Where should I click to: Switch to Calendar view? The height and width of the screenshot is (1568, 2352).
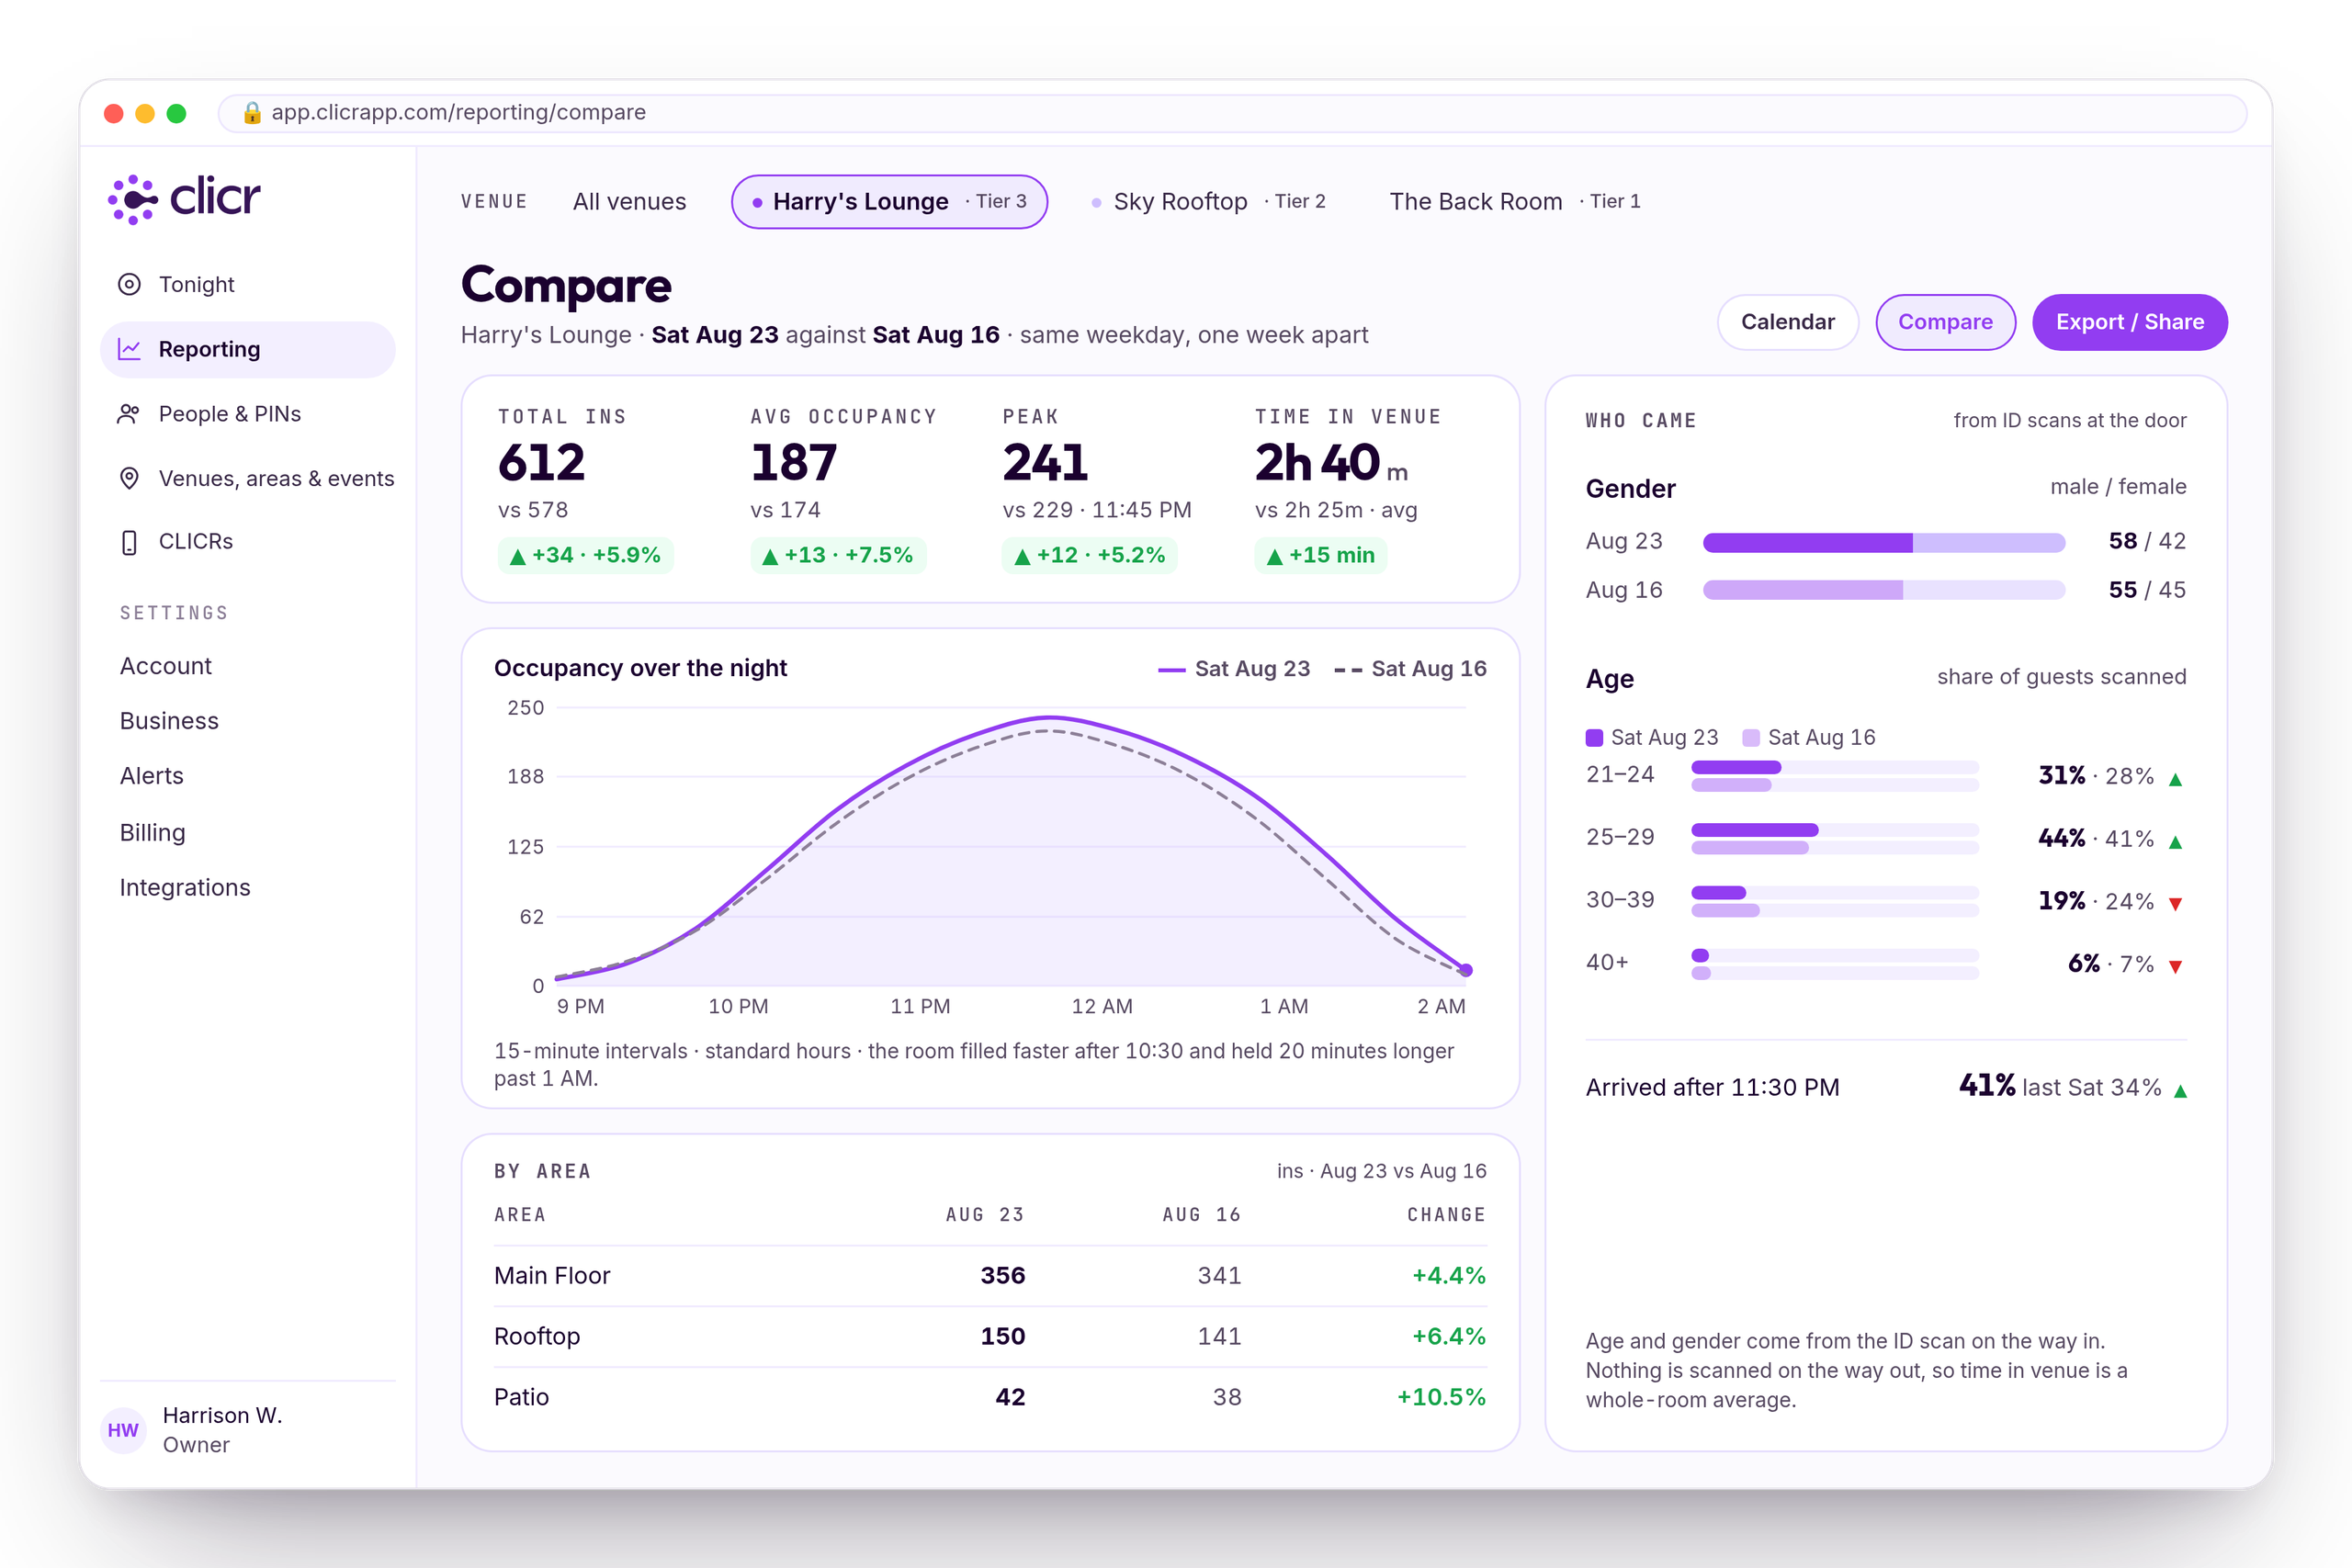pos(1788,322)
